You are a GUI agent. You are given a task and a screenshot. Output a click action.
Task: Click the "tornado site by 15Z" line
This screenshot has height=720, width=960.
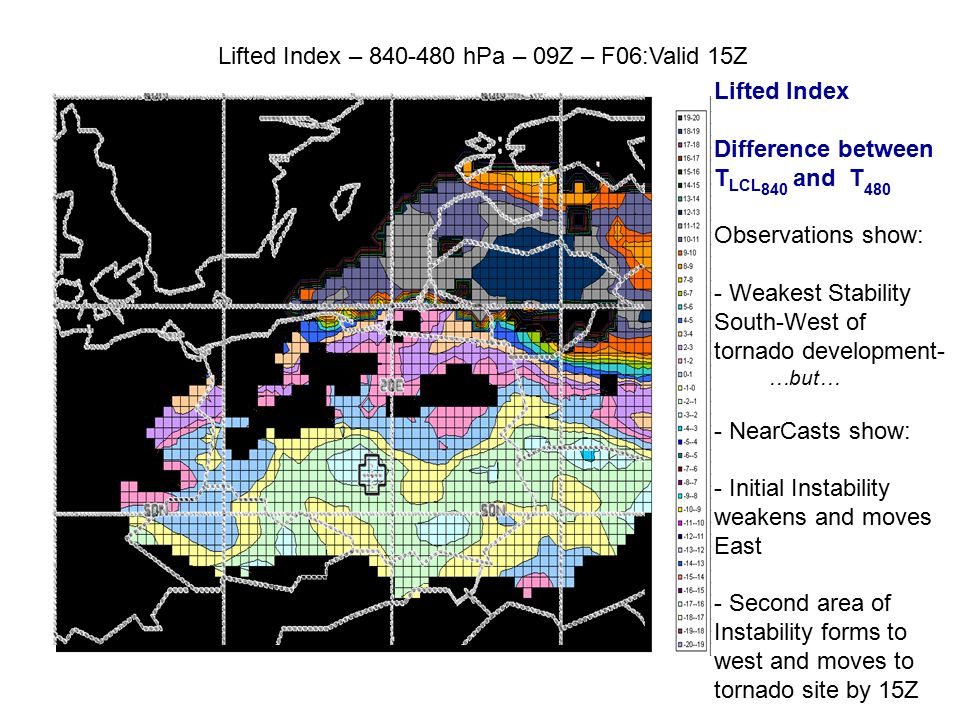pyautogui.click(x=816, y=690)
